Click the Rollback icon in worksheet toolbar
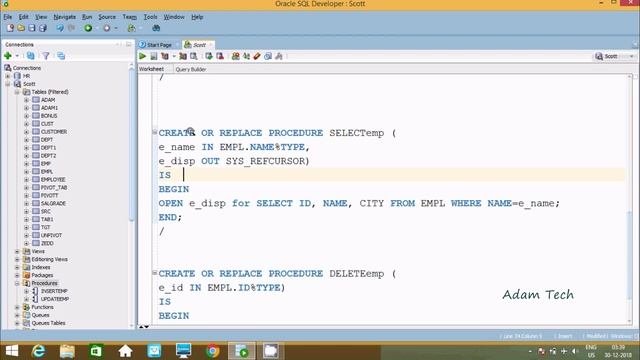 coord(220,56)
